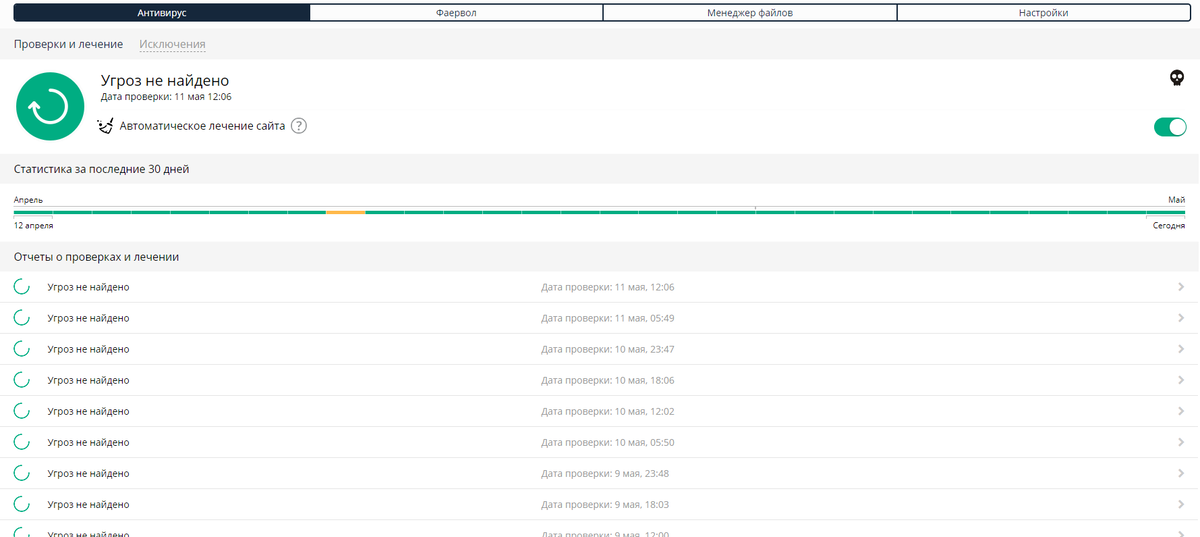Open the help question mark for auto cure
The height and width of the screenshot is (537, 1200).
tap(298, 126)
